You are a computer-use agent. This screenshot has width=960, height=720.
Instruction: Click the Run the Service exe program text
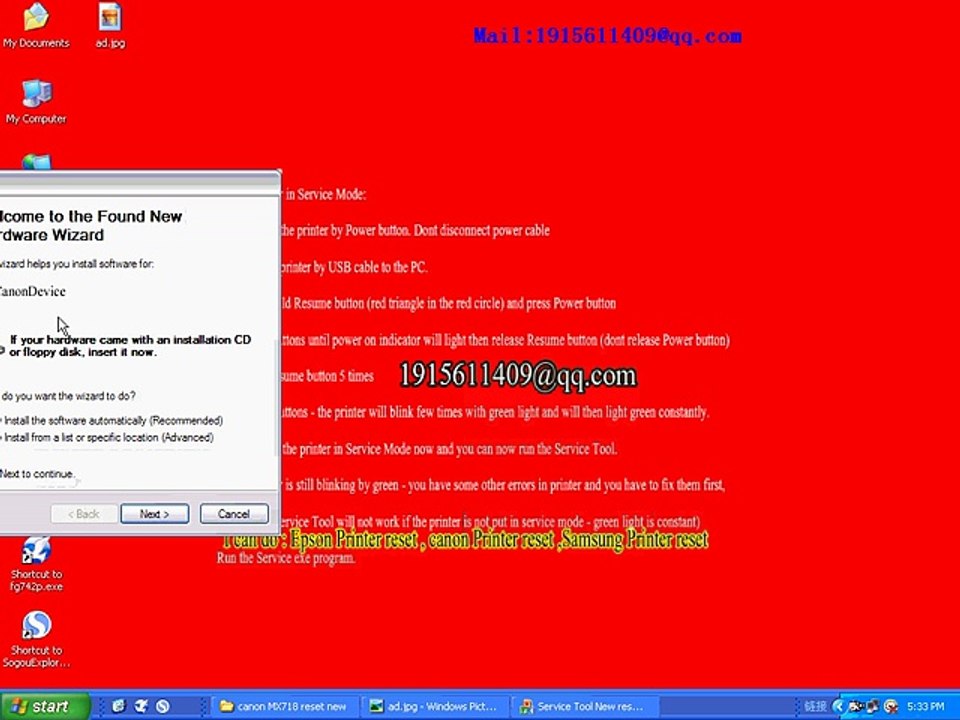coord(286,558)
